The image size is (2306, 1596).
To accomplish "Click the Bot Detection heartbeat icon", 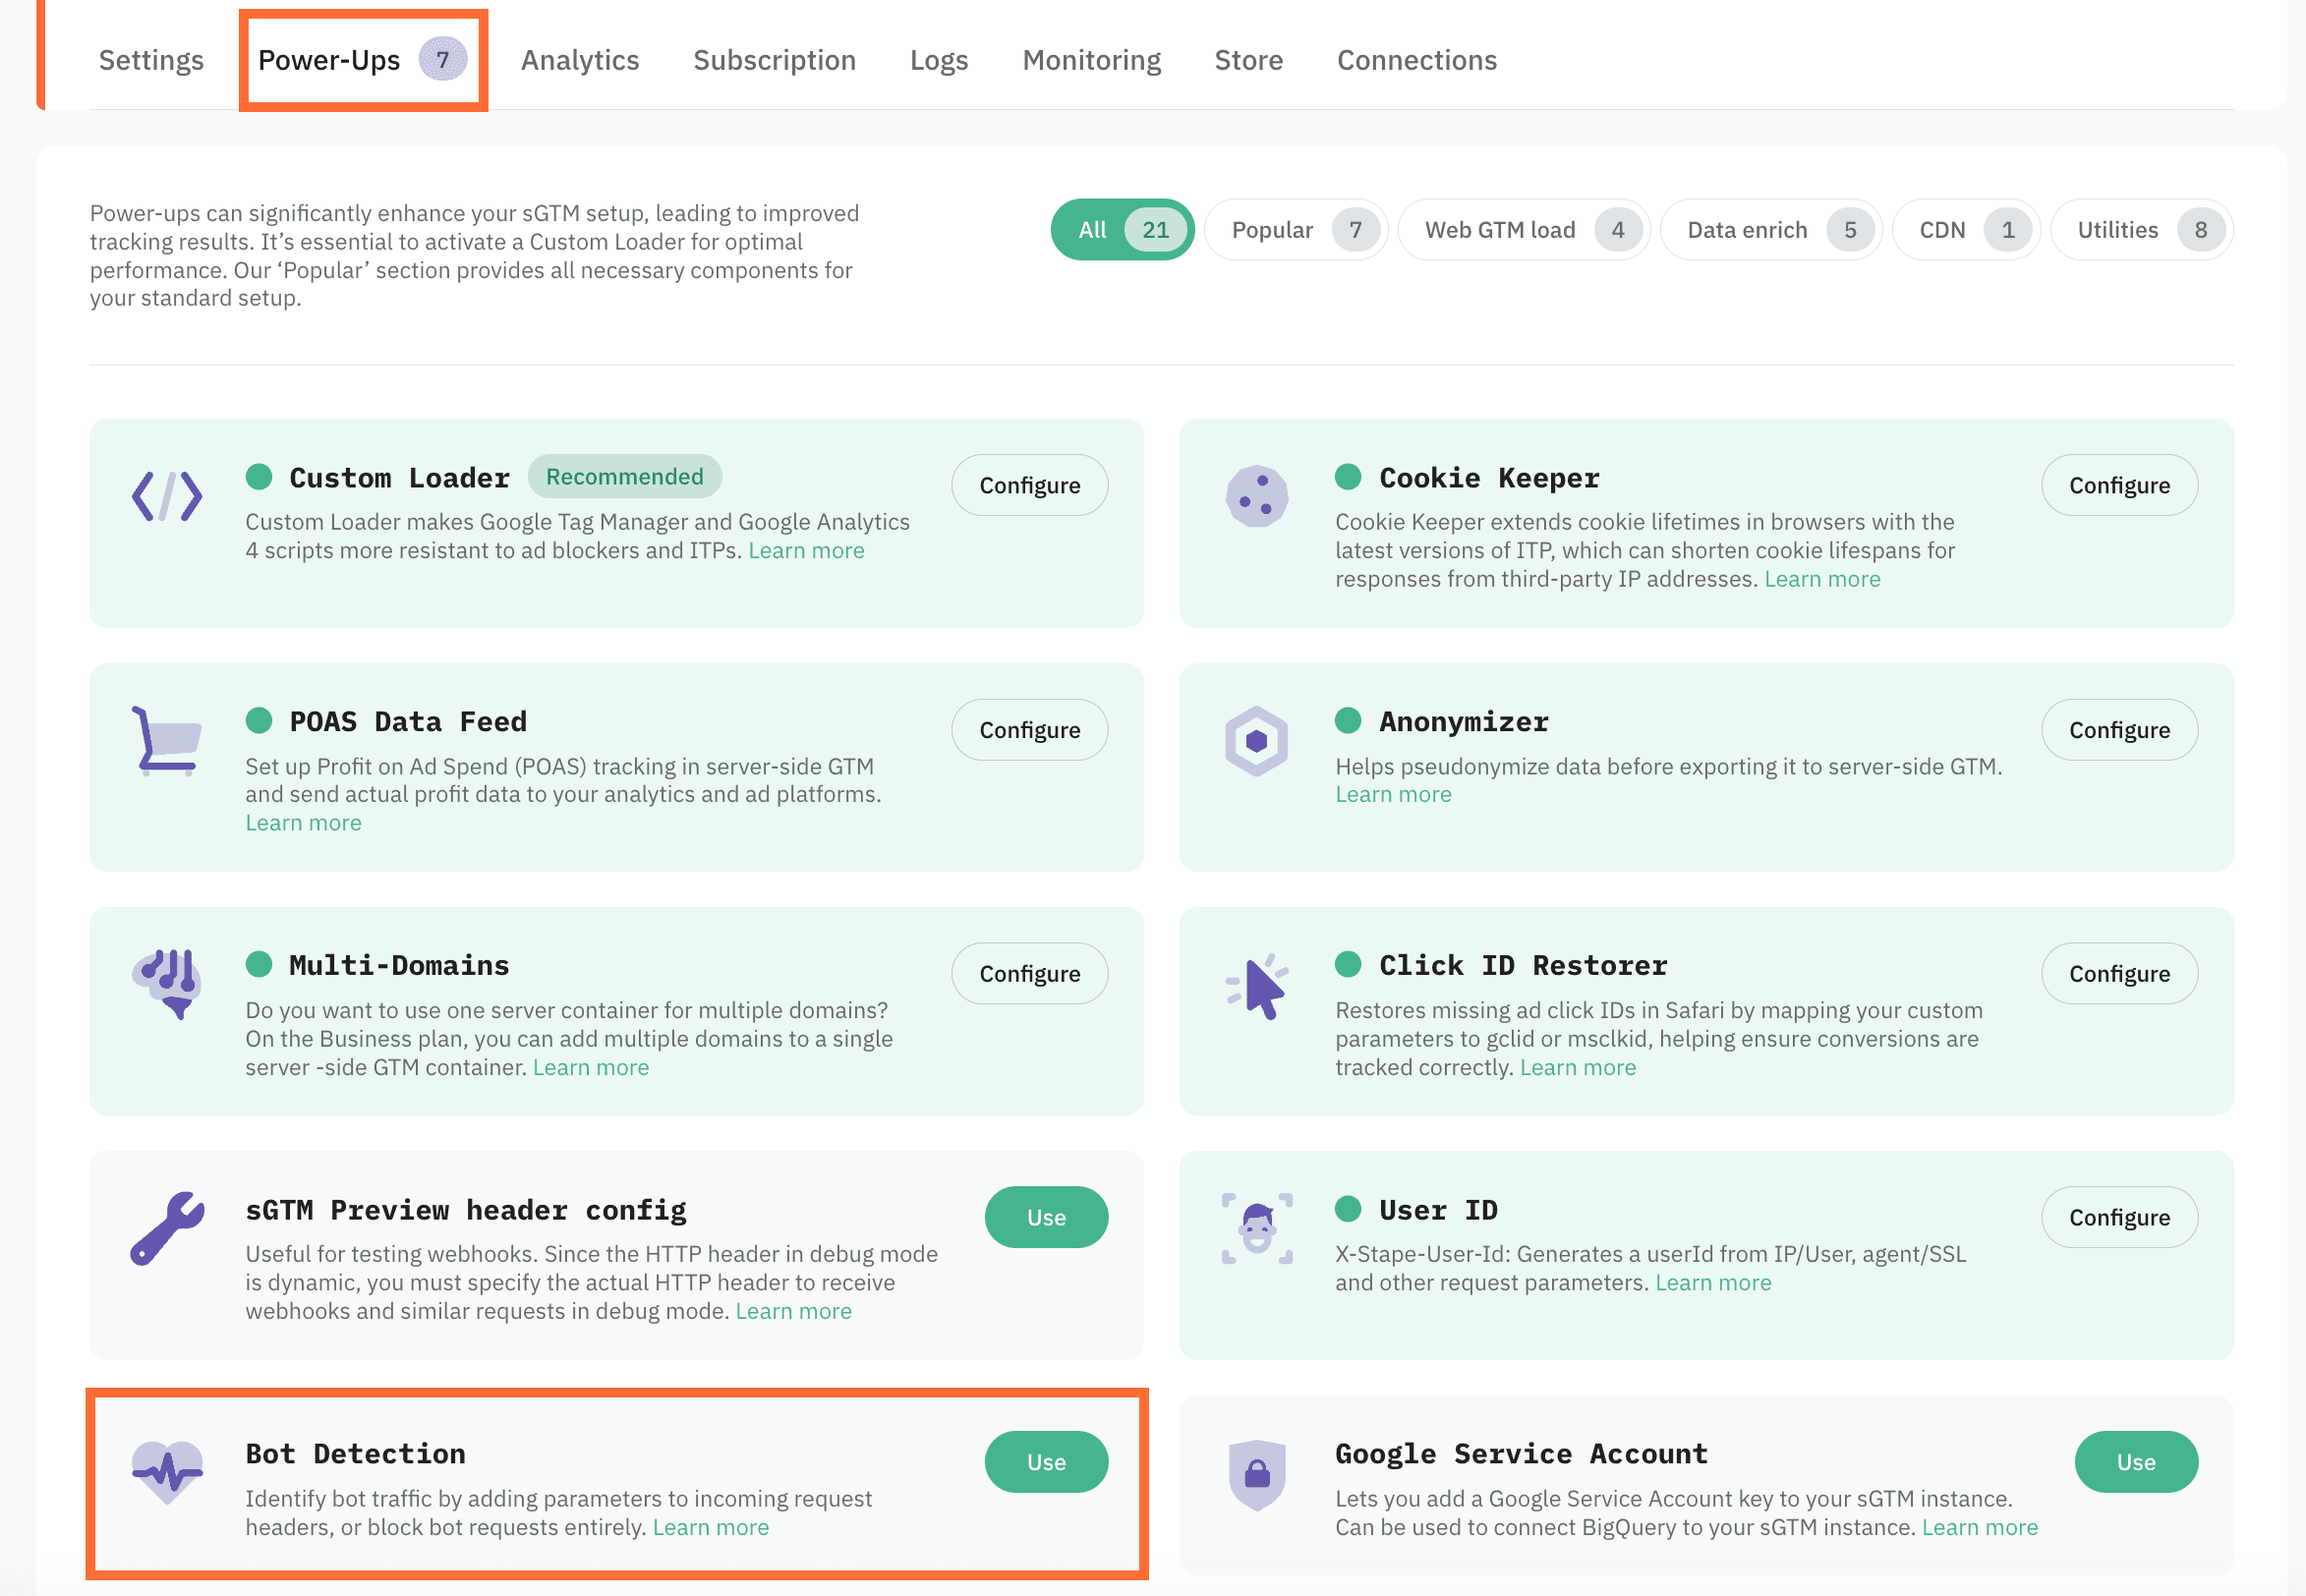I will coord(167,1472).
